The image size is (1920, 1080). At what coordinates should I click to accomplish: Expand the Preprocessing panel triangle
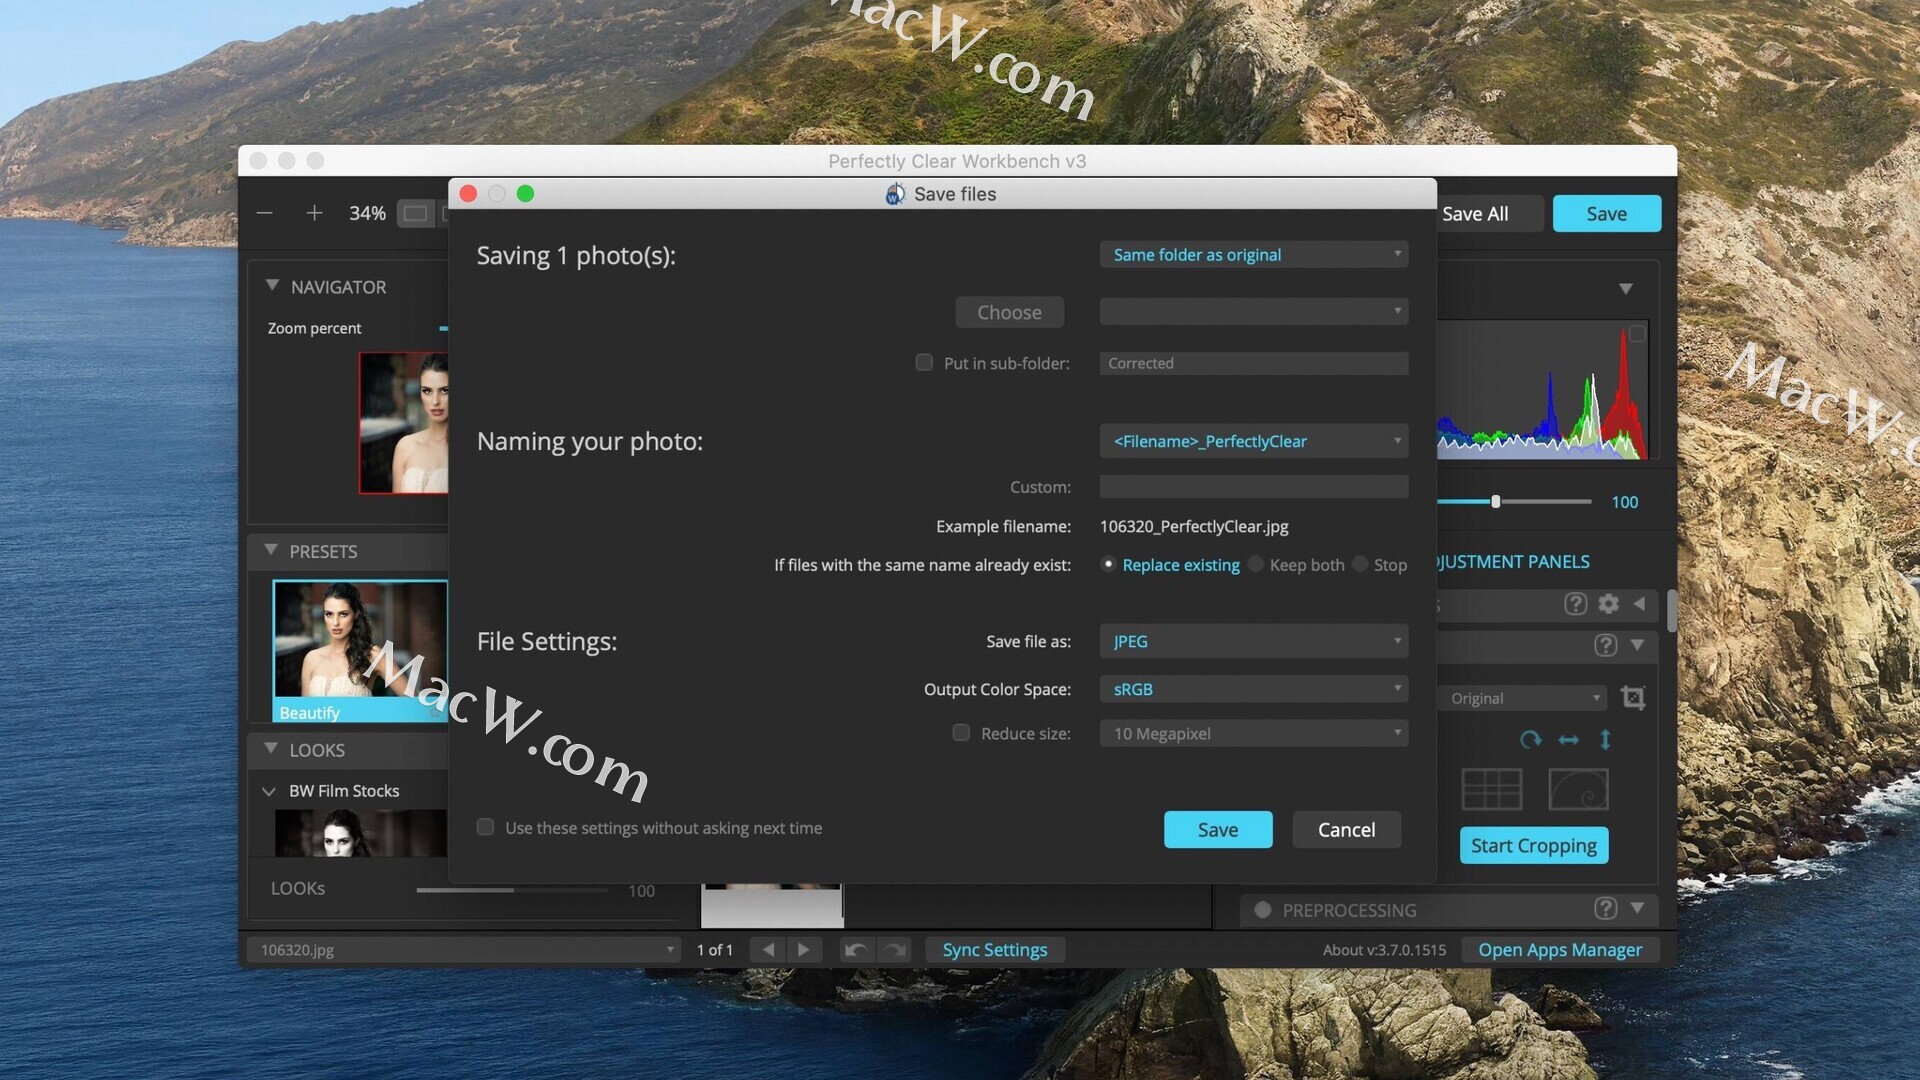pyautogui.click(x=1637, y=908)
